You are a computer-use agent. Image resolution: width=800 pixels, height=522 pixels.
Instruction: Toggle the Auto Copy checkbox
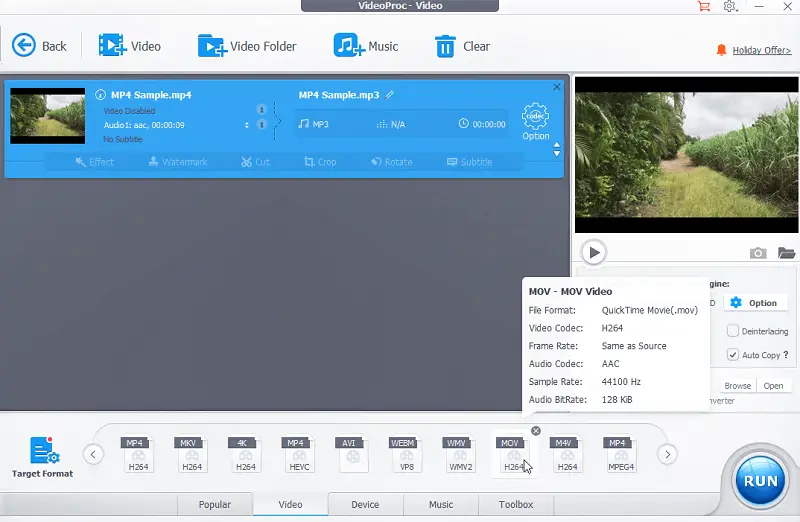tap(733, 354)
